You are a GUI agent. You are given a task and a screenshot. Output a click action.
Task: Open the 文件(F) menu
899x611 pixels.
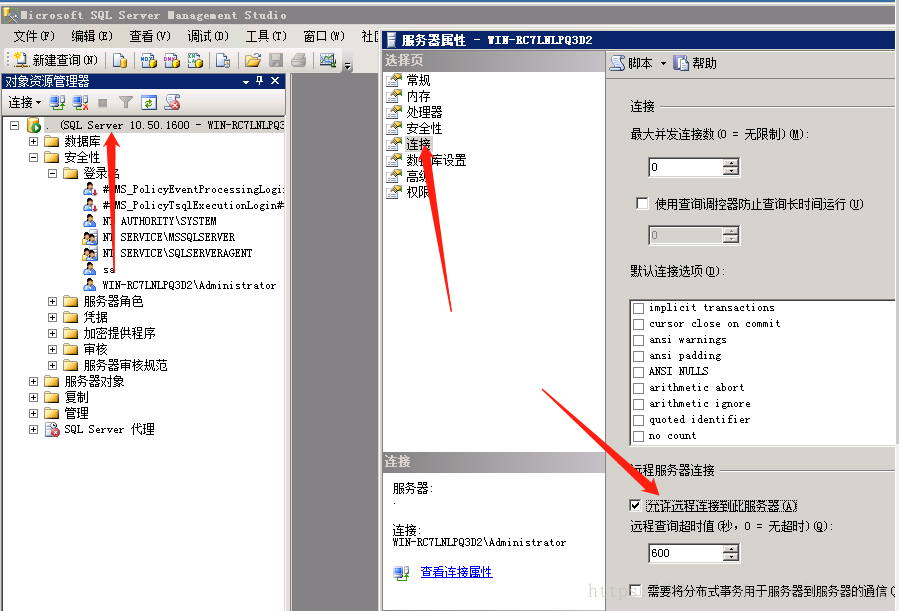coord(34,36)
